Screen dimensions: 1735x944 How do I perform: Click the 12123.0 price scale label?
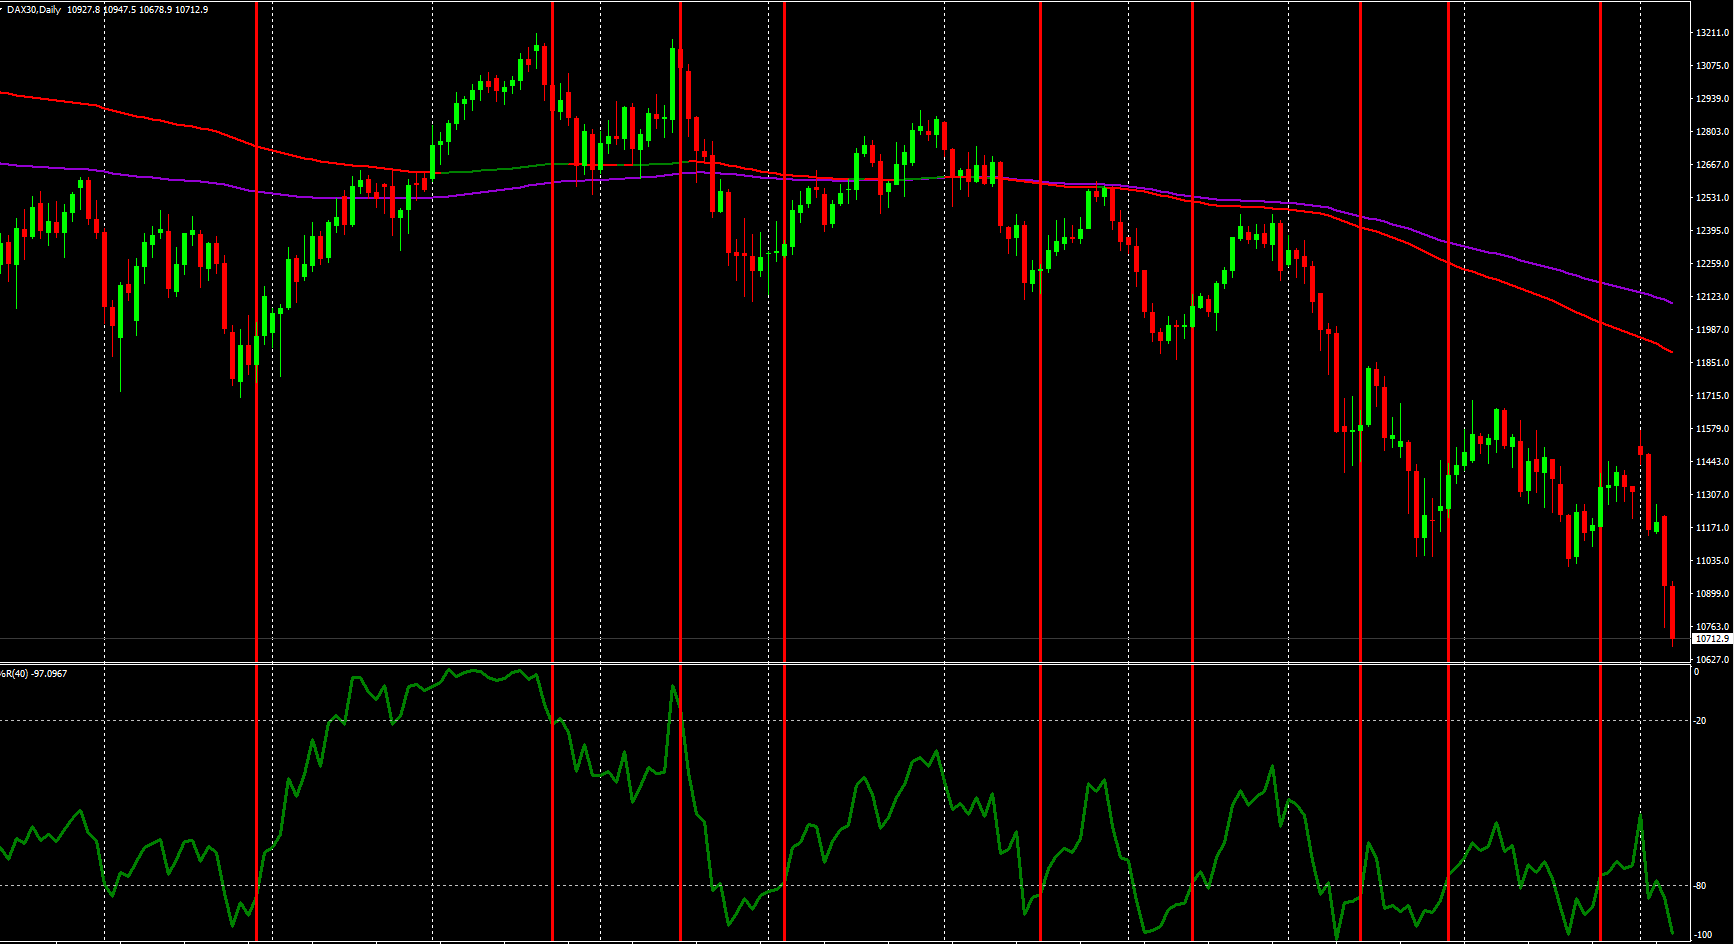[x=1712, y=297]
